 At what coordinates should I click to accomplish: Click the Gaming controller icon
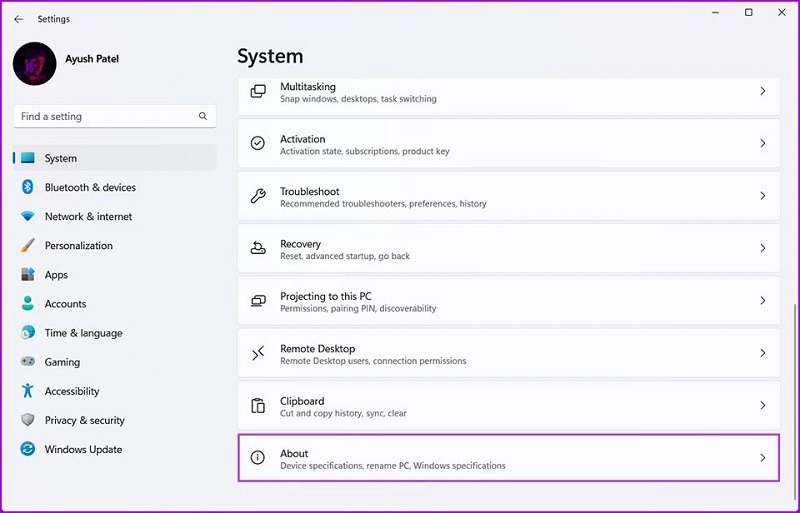coord(27,362)
